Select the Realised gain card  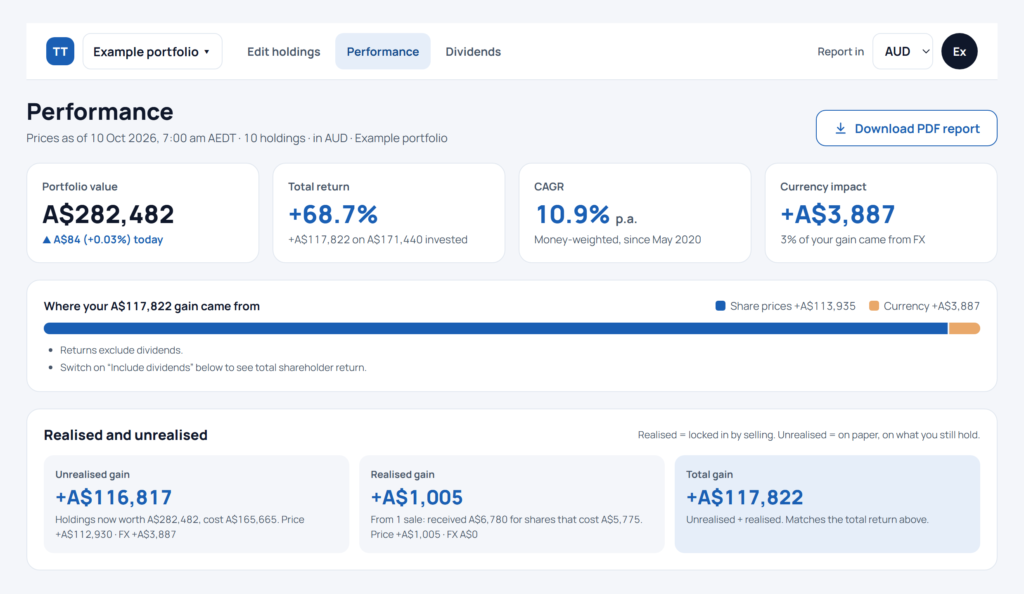coord(512,504)
